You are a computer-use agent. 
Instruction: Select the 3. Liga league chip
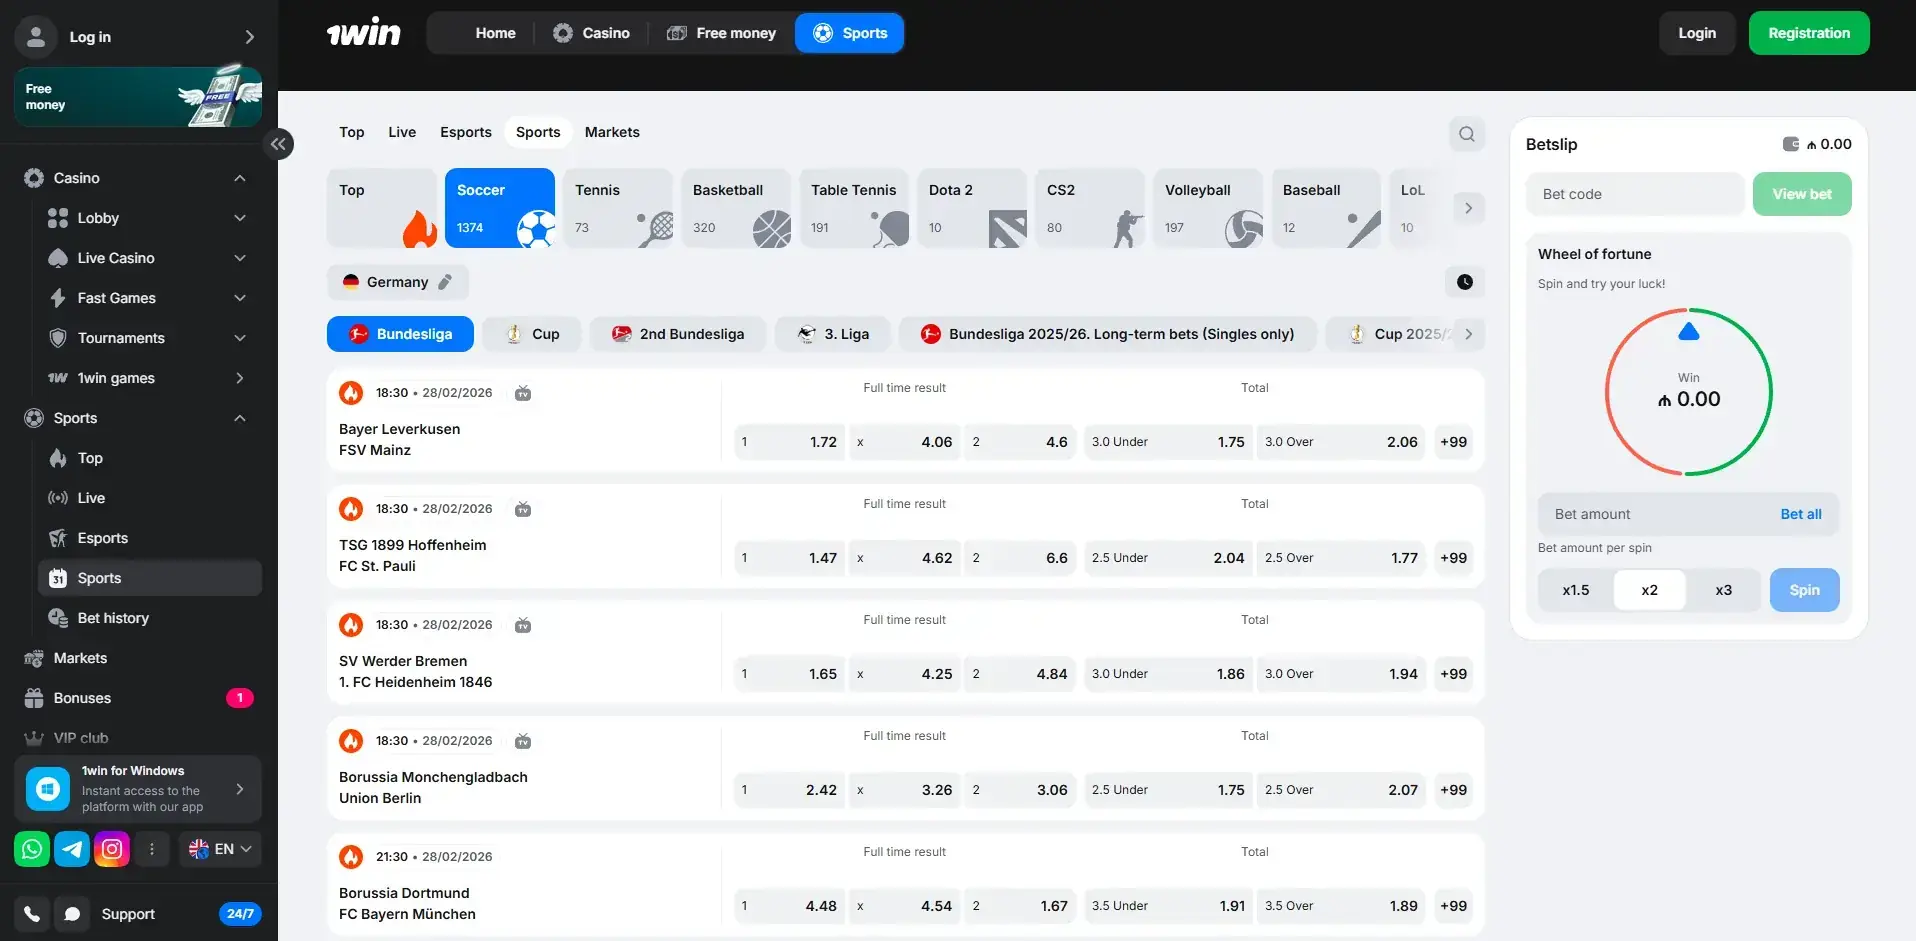tap(832, 334)
